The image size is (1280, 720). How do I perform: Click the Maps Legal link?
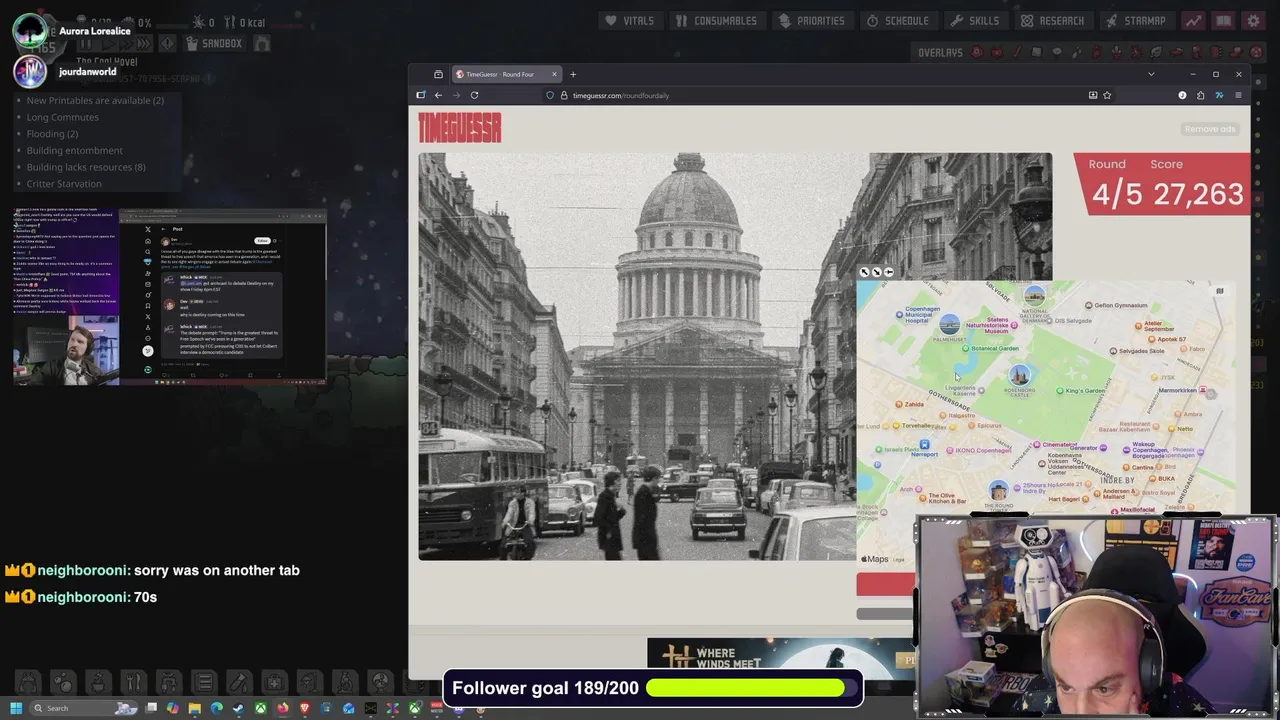pos(898,560)
